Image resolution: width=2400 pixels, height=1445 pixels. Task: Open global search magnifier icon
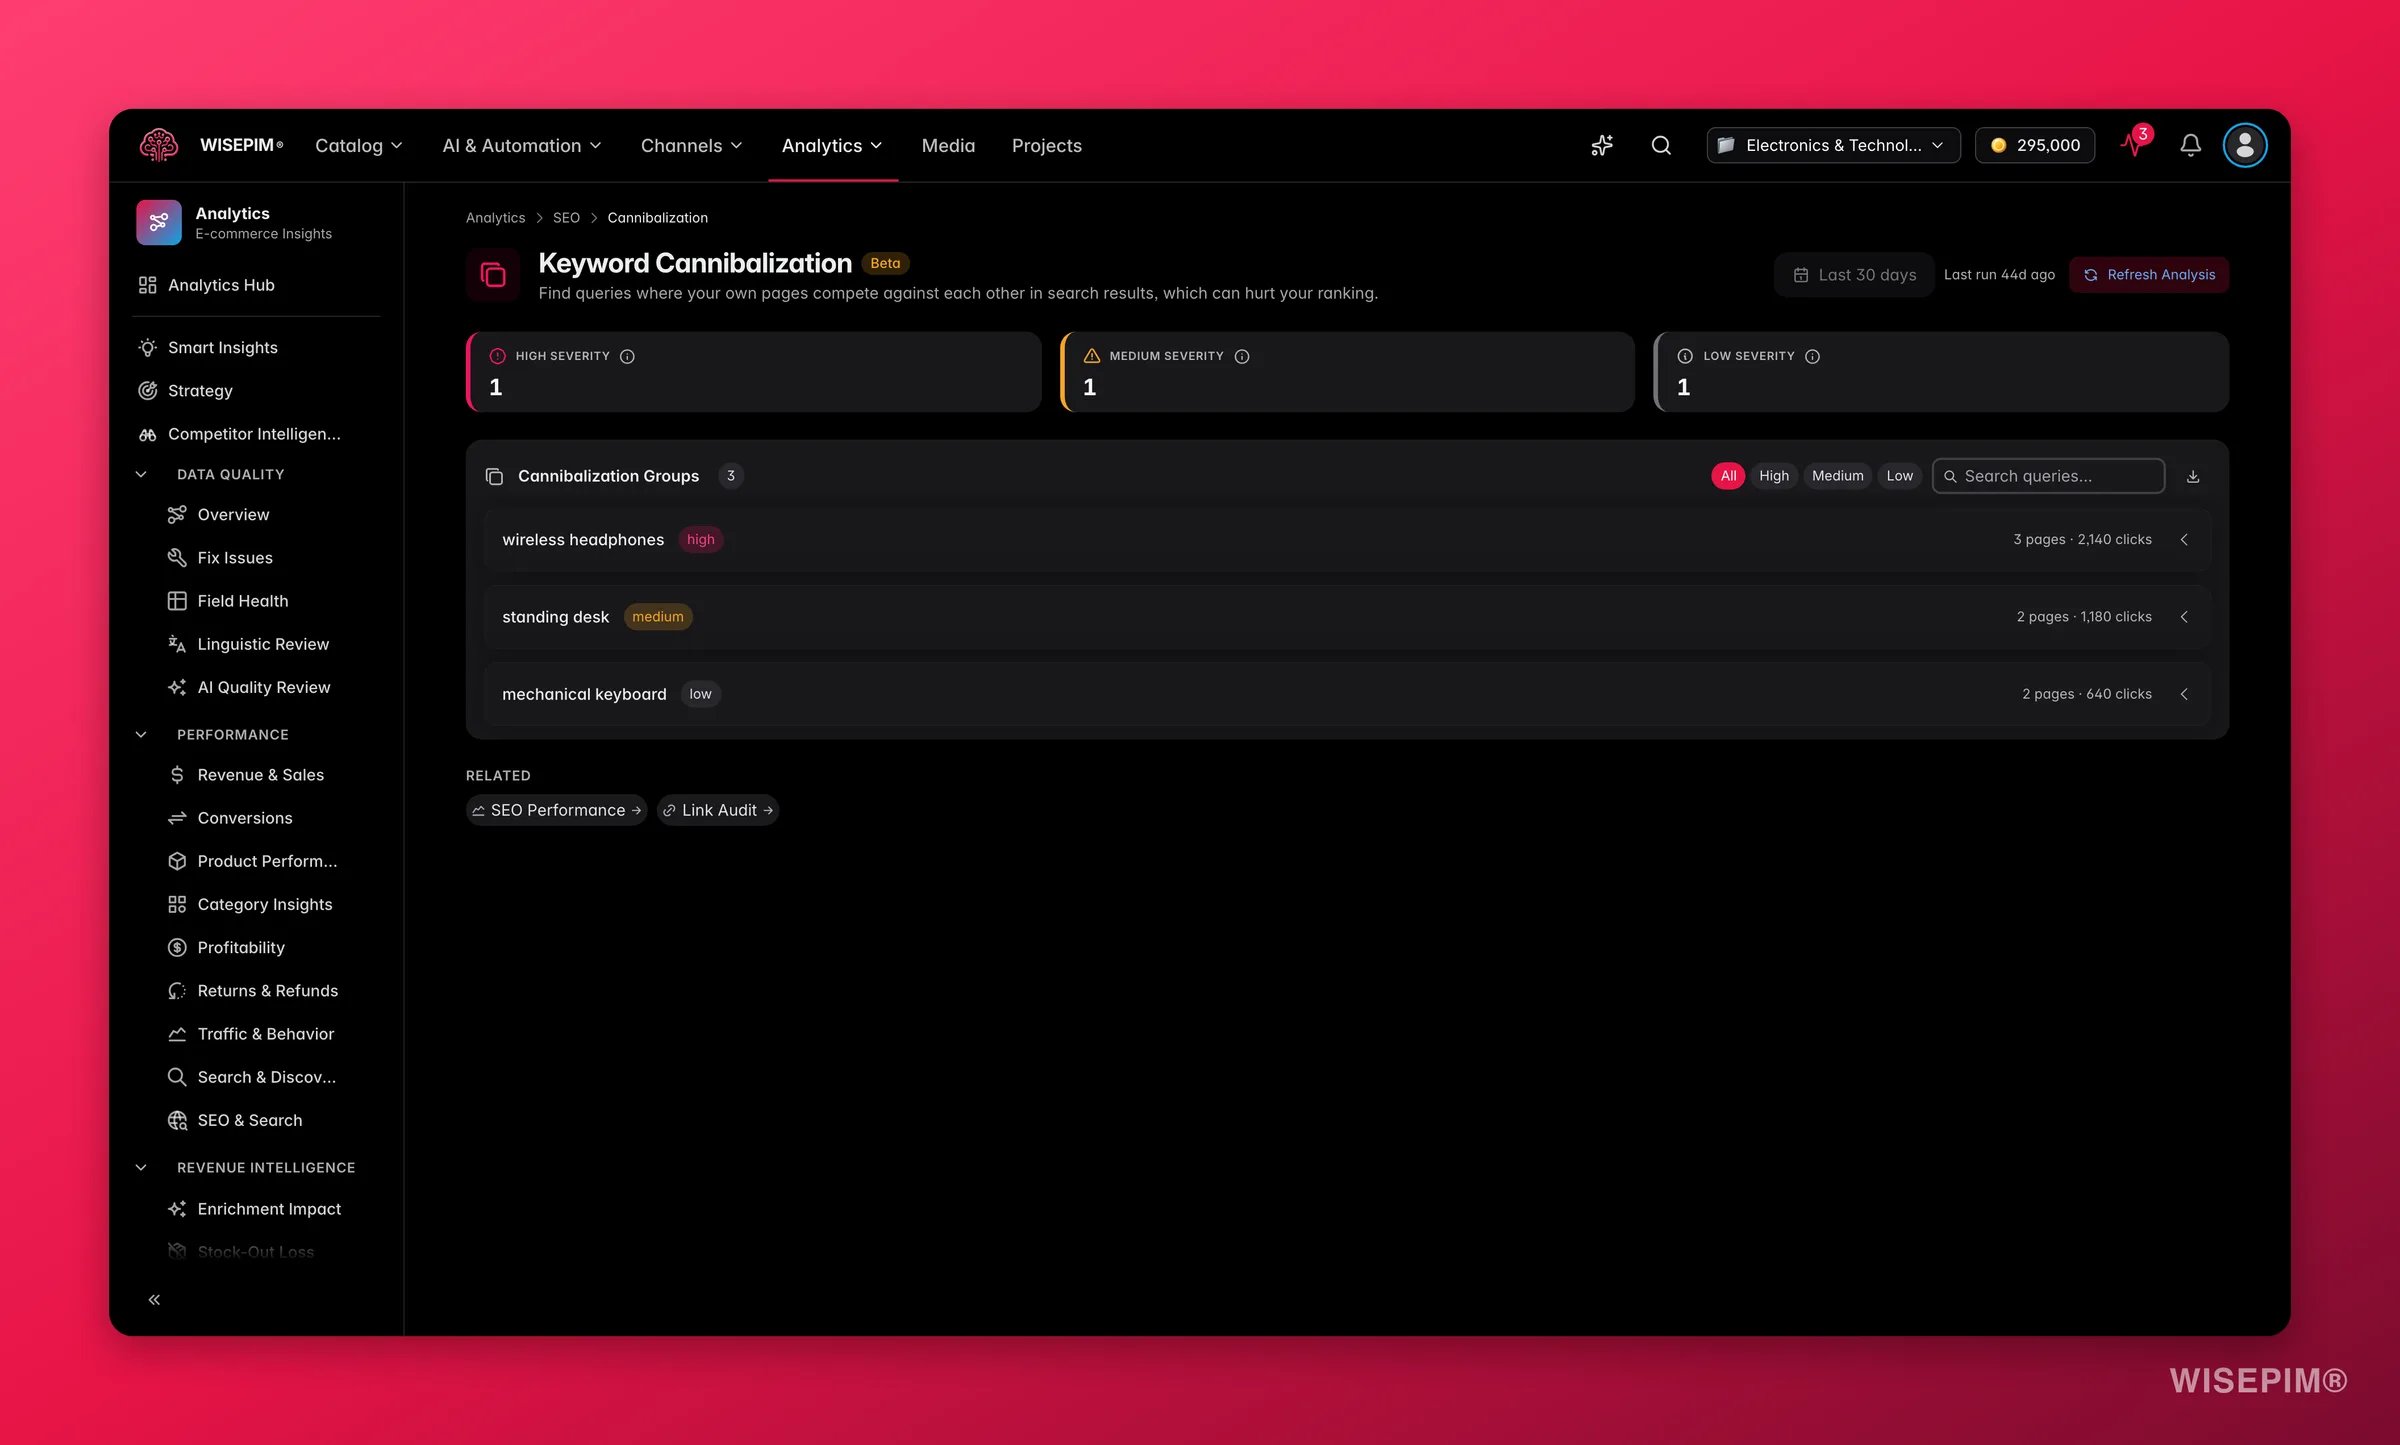(x=1661, y=145)
